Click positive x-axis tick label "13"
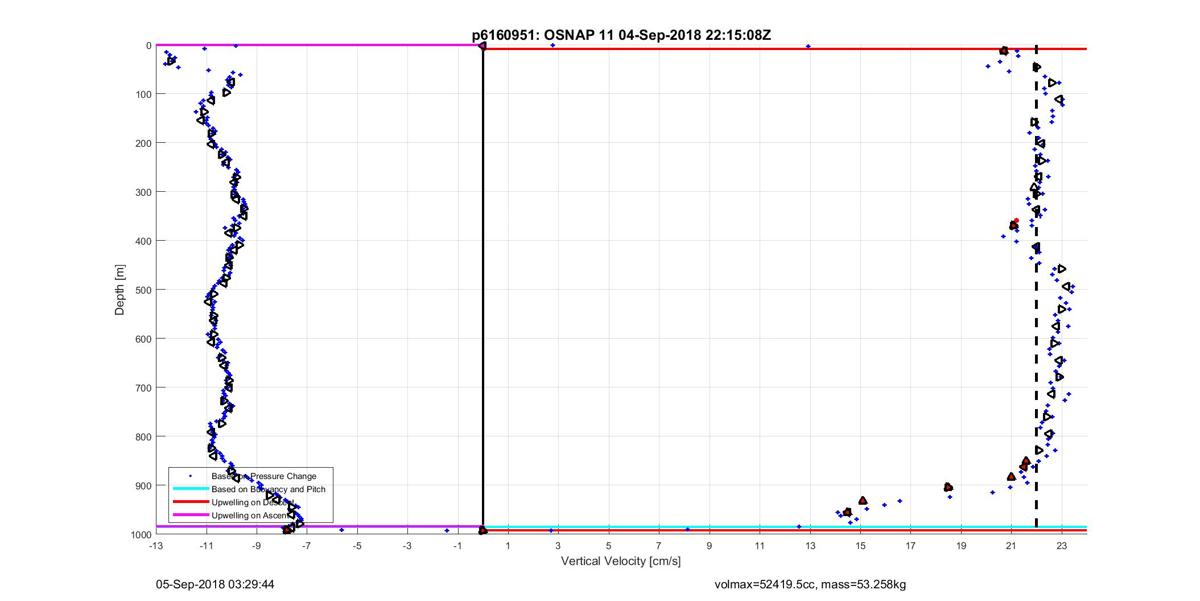The image size is (1200, 601). (810, 546)
